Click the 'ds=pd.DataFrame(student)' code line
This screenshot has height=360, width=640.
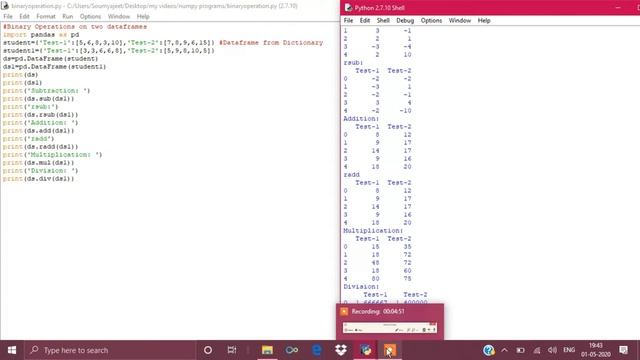(51, 59)
